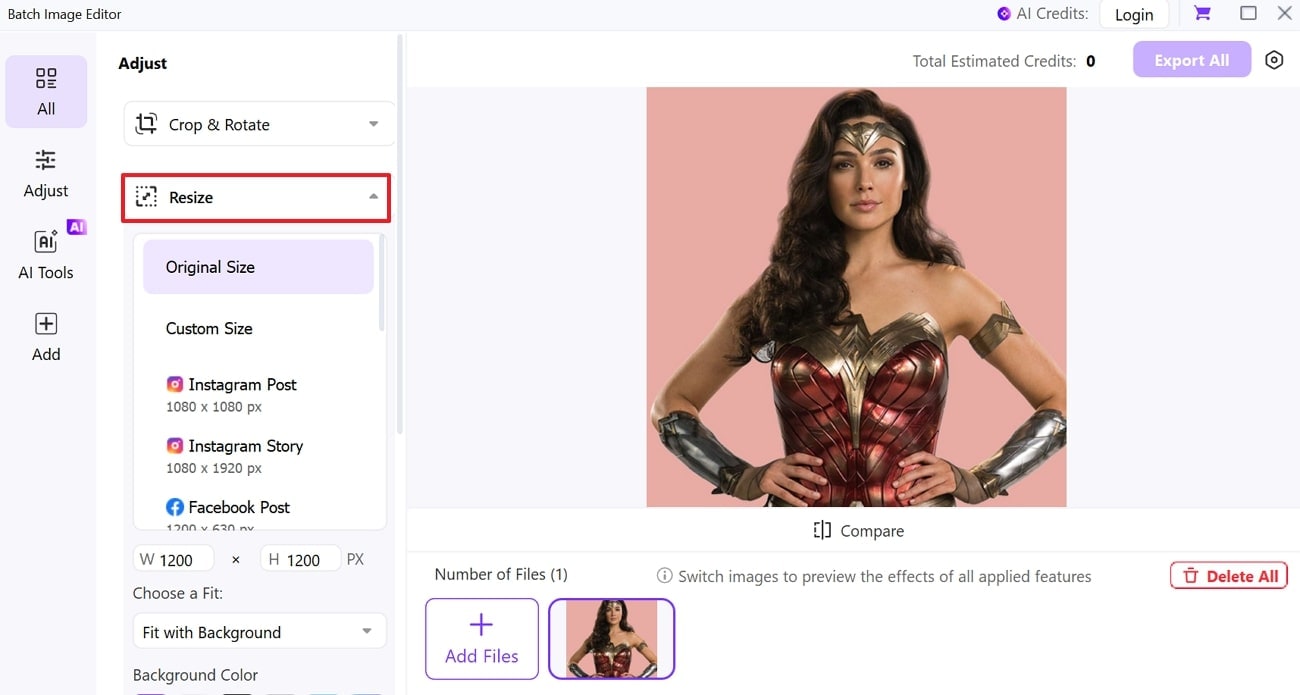Select the uploaded image thumbnail
This screenshot has width=1300, height=695.
click(x=611, y=638)
